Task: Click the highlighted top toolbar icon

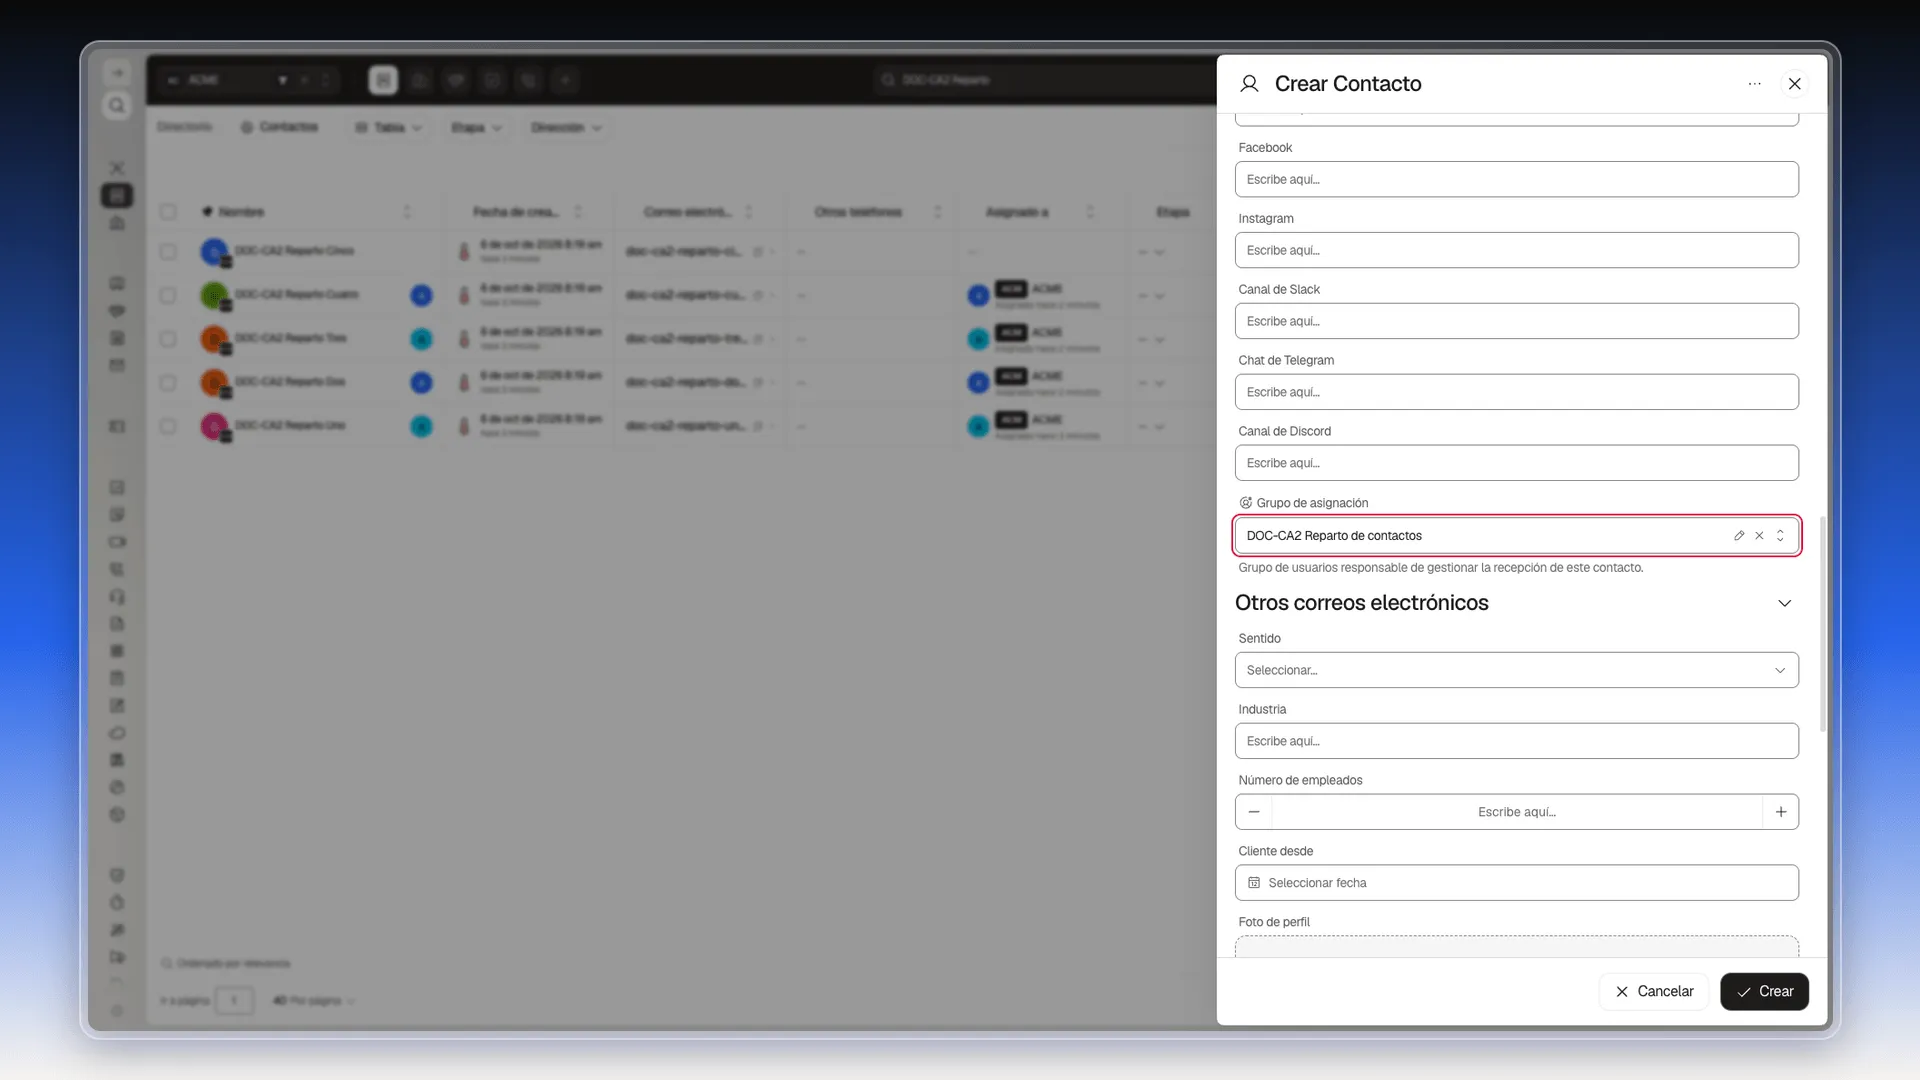Action: 383,80
